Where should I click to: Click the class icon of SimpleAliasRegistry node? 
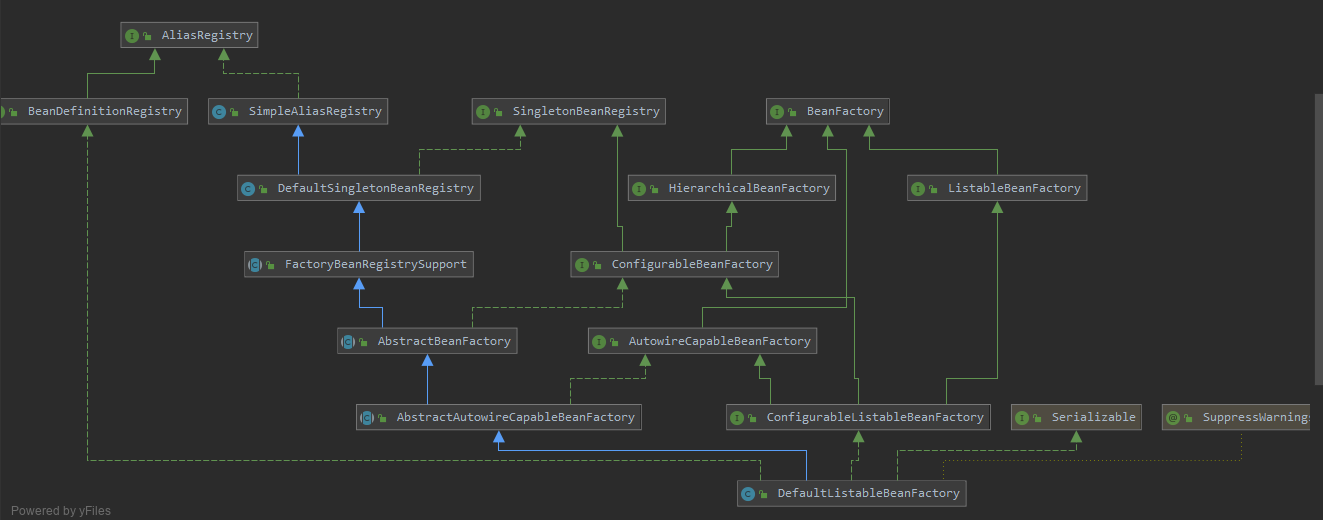(219, 112)
